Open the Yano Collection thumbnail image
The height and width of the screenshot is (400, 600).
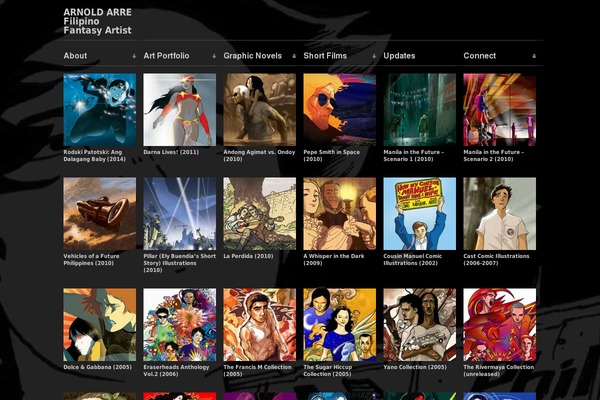pyautogui.click(x=419, y=325)
